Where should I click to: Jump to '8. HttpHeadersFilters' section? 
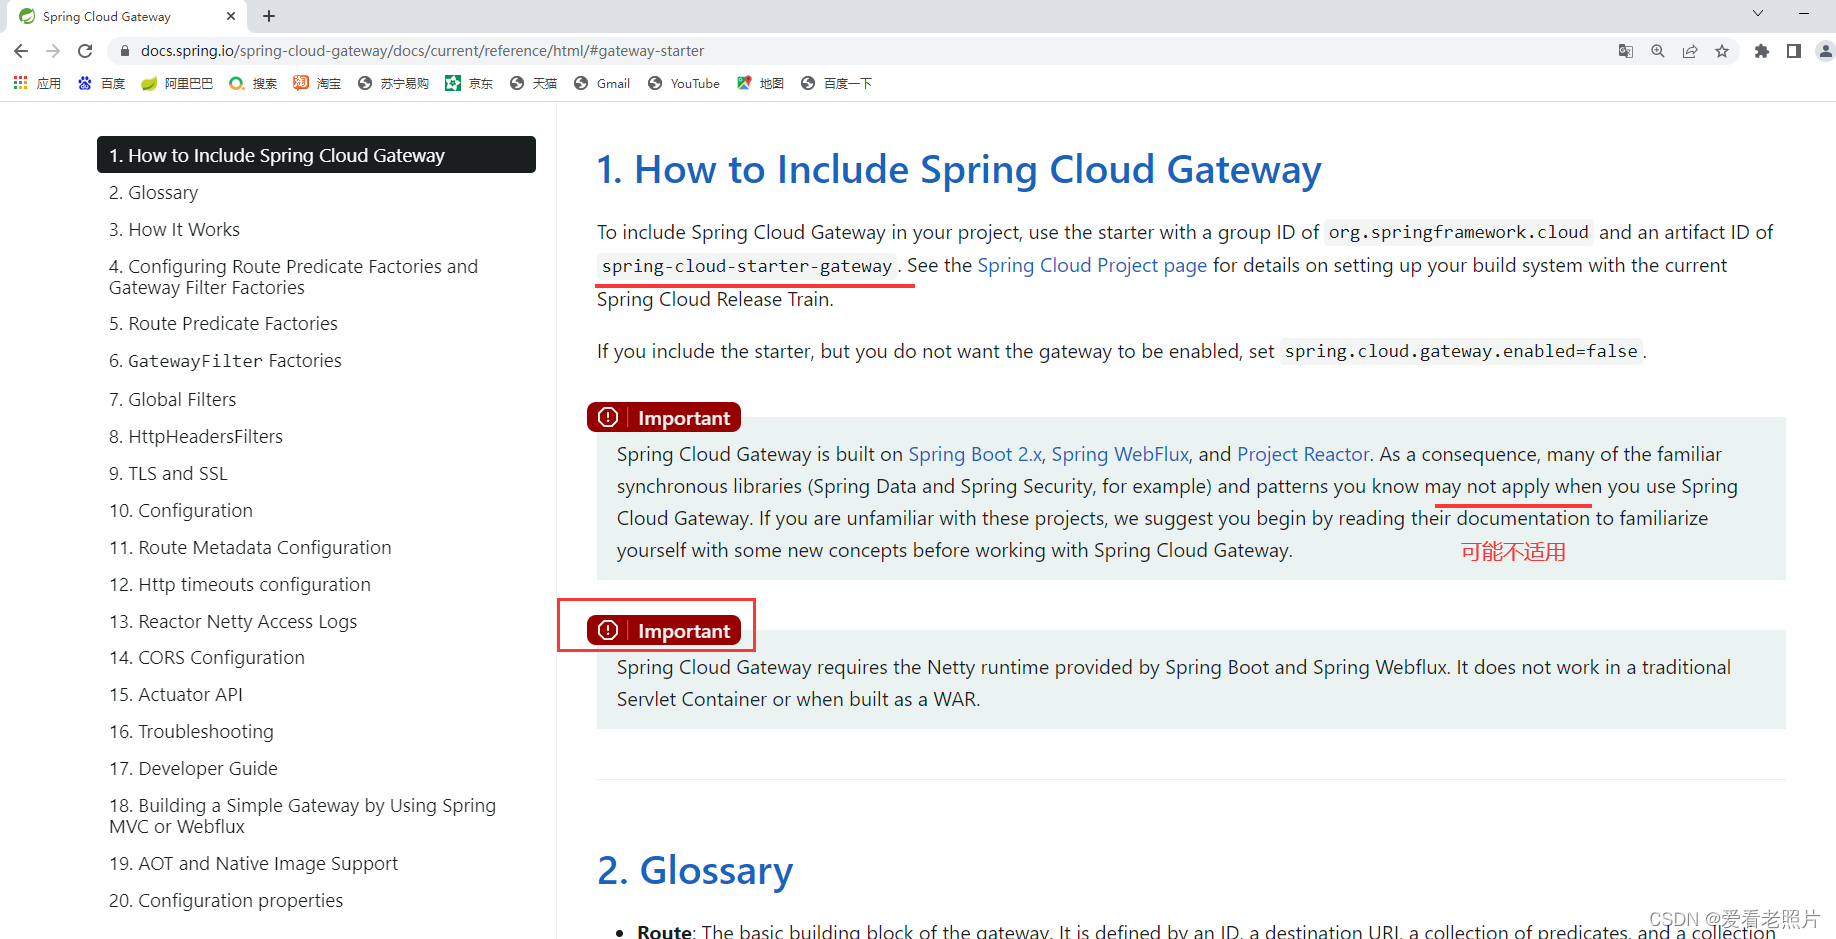pyautogui.click(x=196, y=436)
